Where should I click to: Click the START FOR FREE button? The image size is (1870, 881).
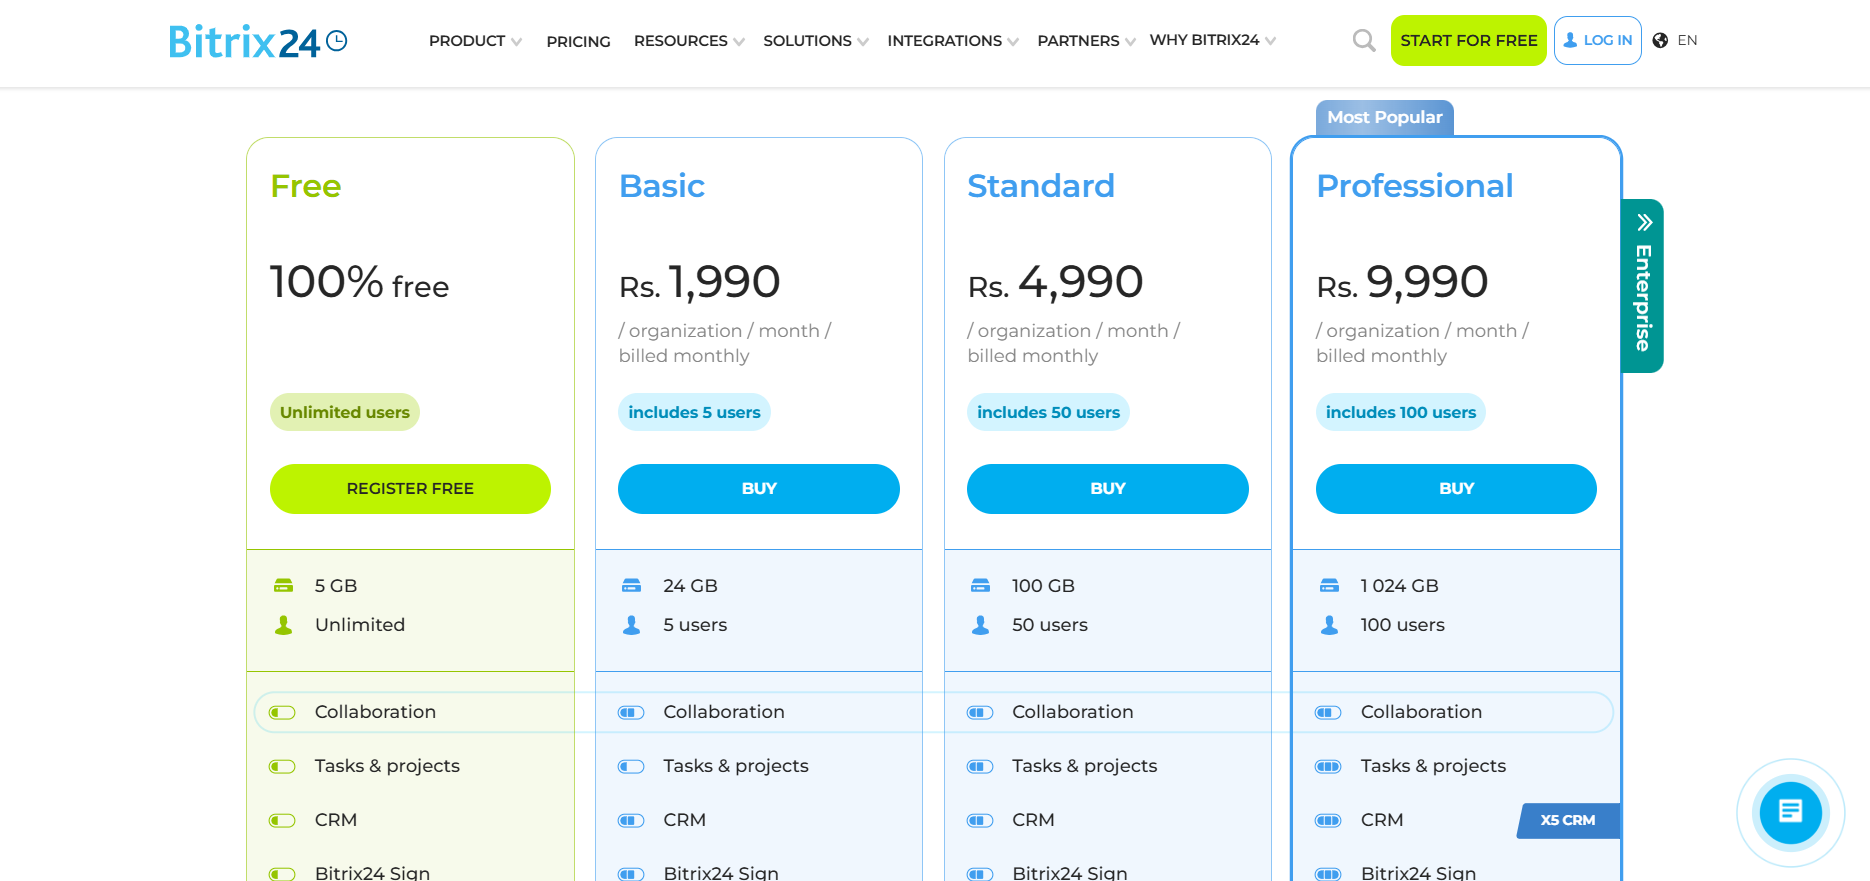coord(1468,40)
